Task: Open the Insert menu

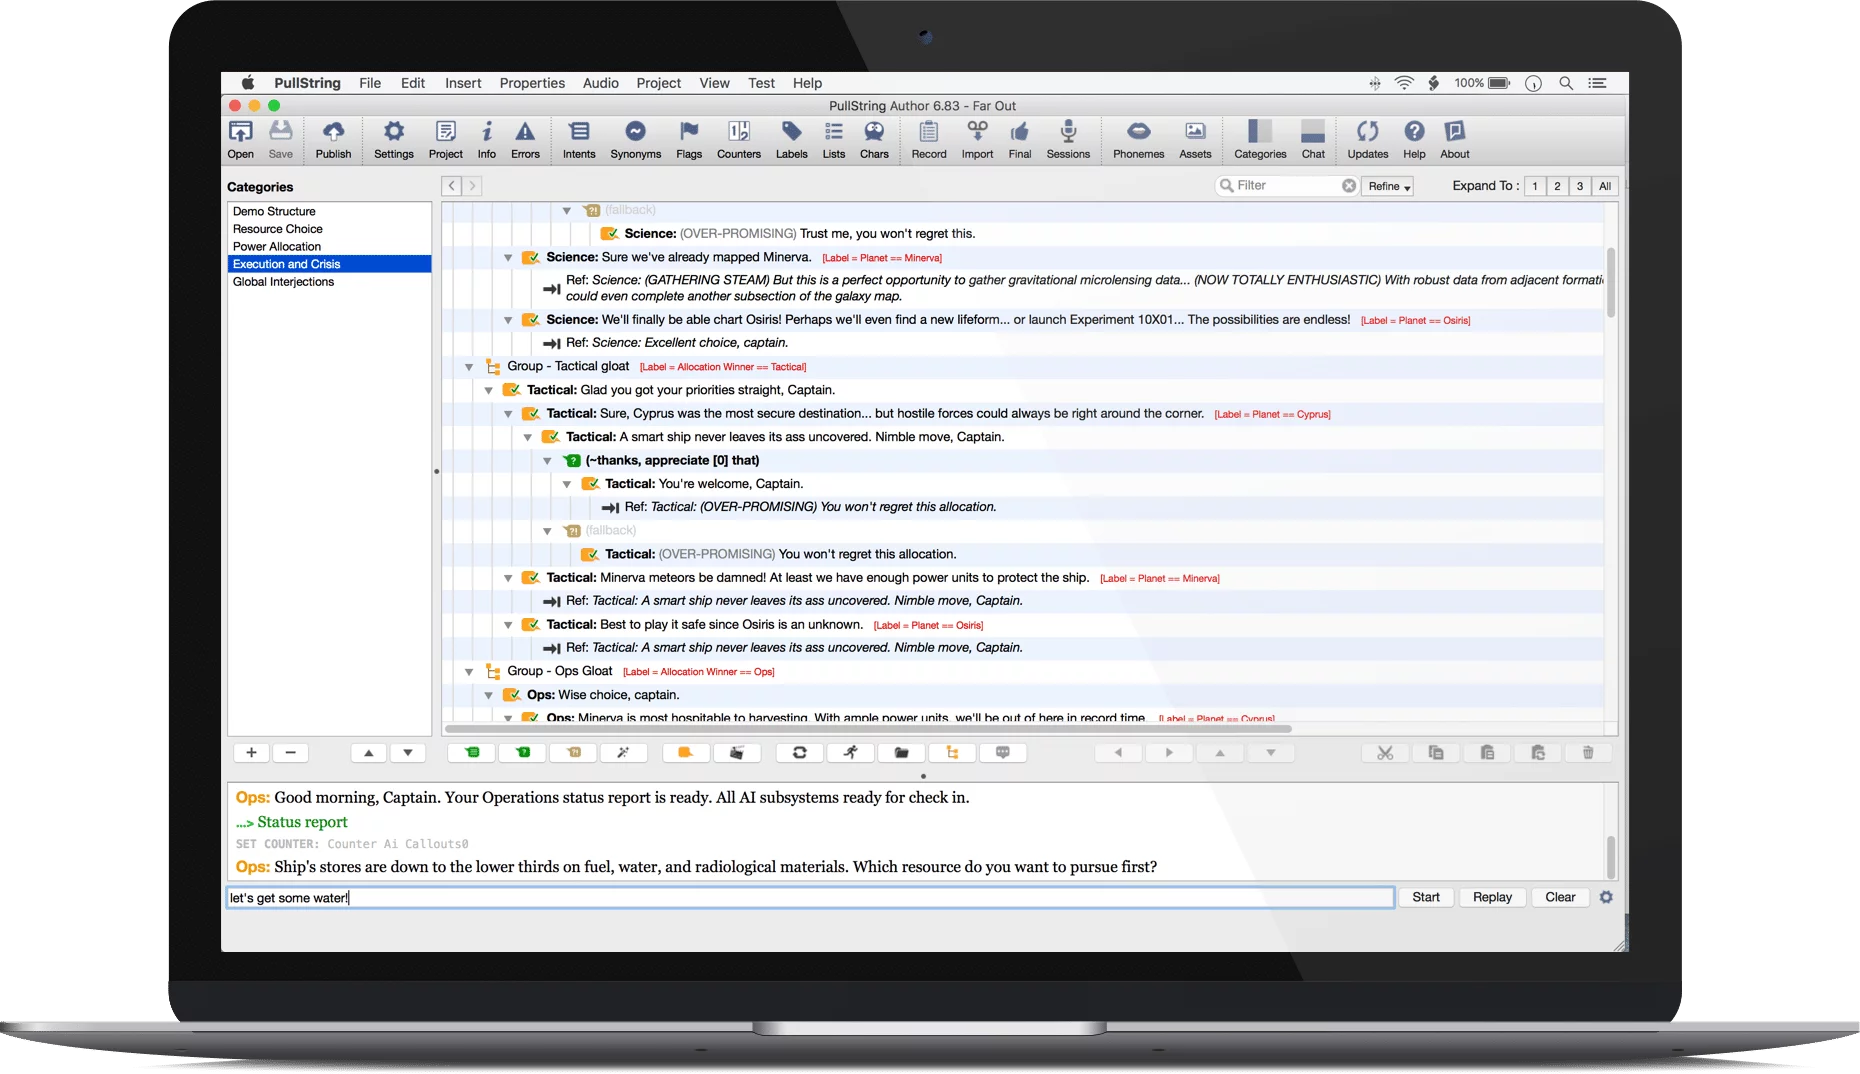Action: [463, 83]
